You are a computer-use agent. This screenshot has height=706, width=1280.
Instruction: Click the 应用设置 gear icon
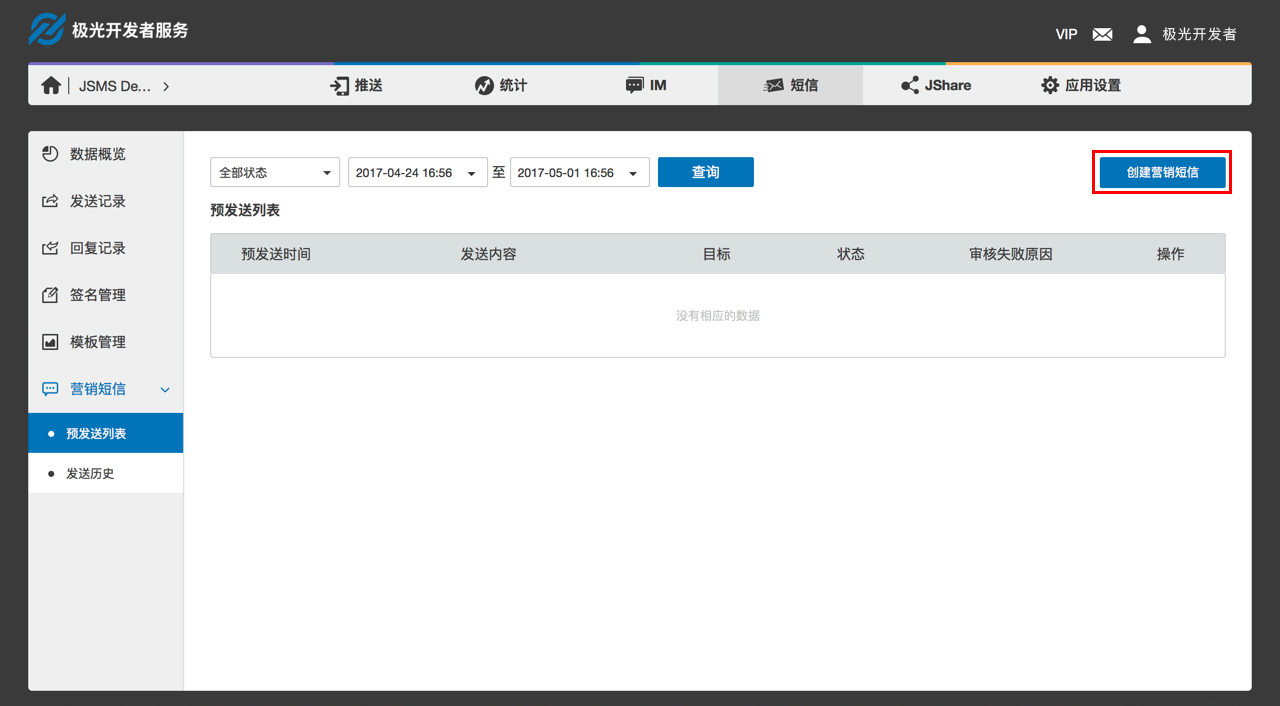coord(1050,86)
